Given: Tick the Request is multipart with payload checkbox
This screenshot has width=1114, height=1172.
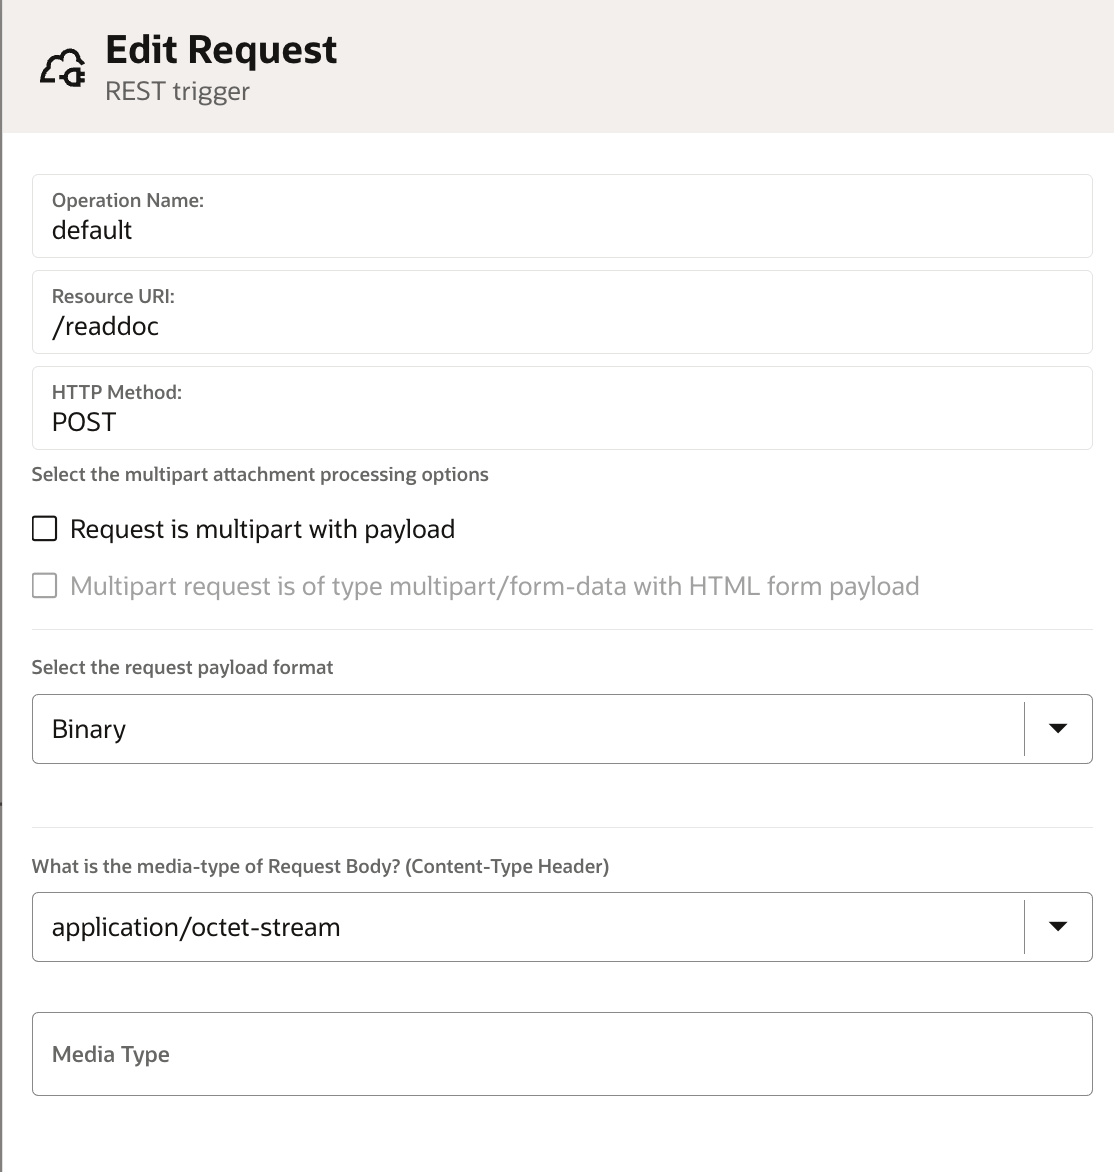Looking at the screenshot, I should pyautogui.click(x=45, y=528).
